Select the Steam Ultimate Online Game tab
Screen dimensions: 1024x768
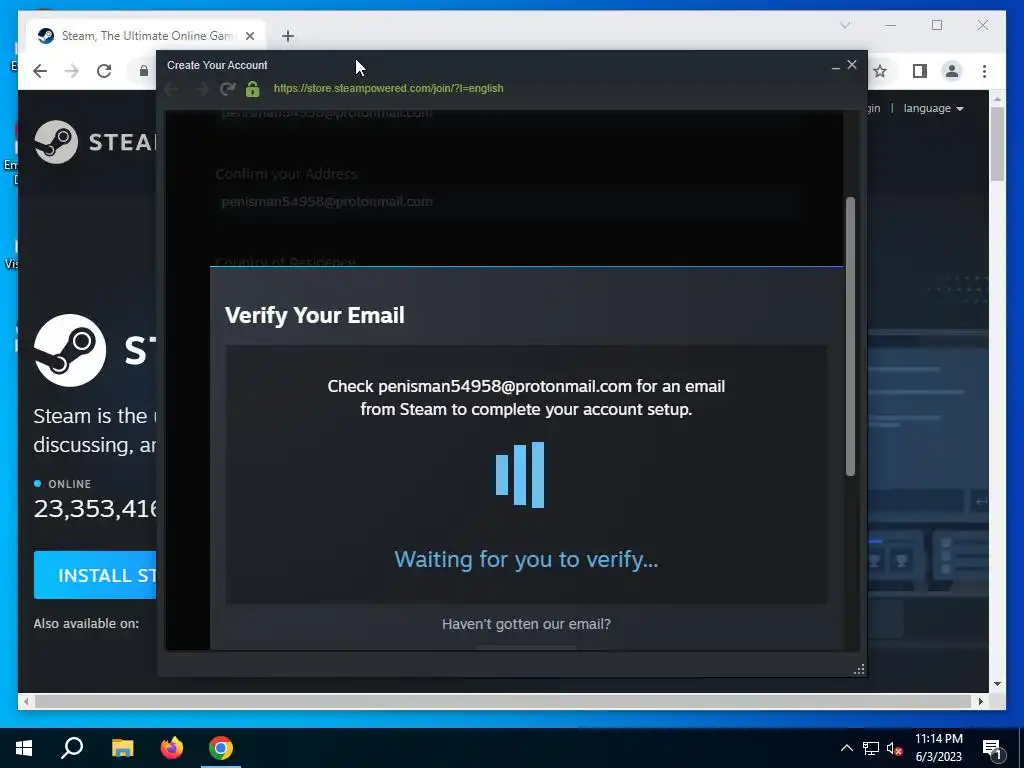[146, 36]
